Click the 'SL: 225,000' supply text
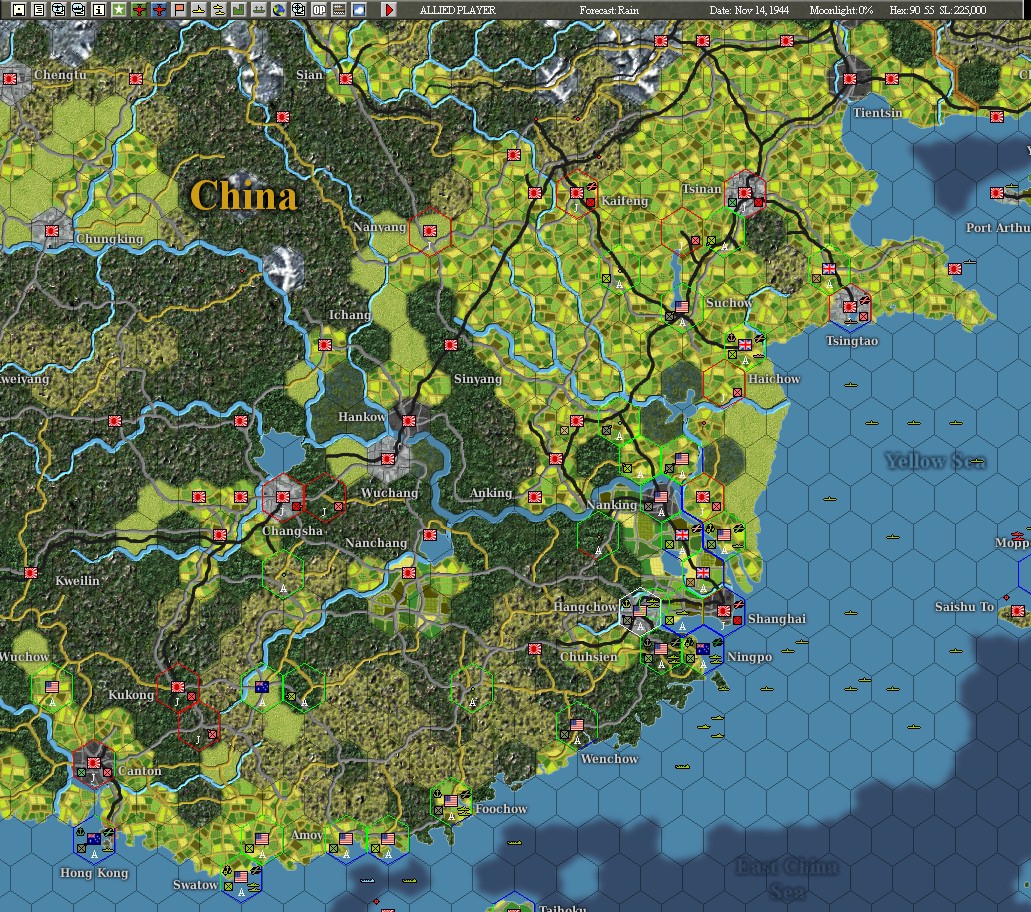 point(963,10)
